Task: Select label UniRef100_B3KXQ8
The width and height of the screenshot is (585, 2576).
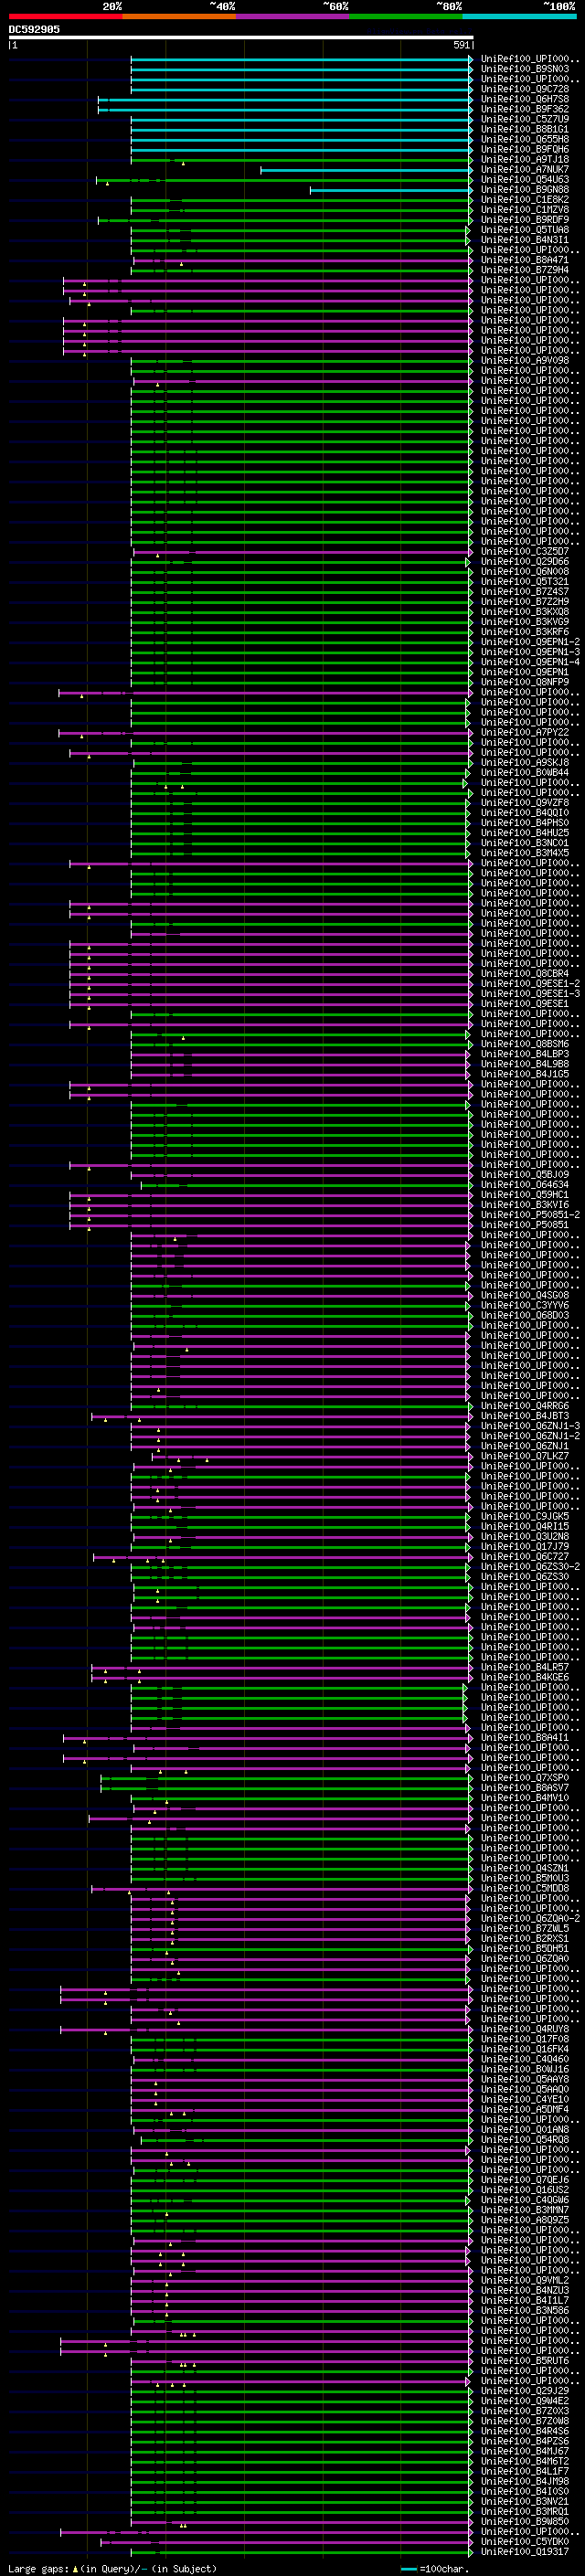Action: 525,612
